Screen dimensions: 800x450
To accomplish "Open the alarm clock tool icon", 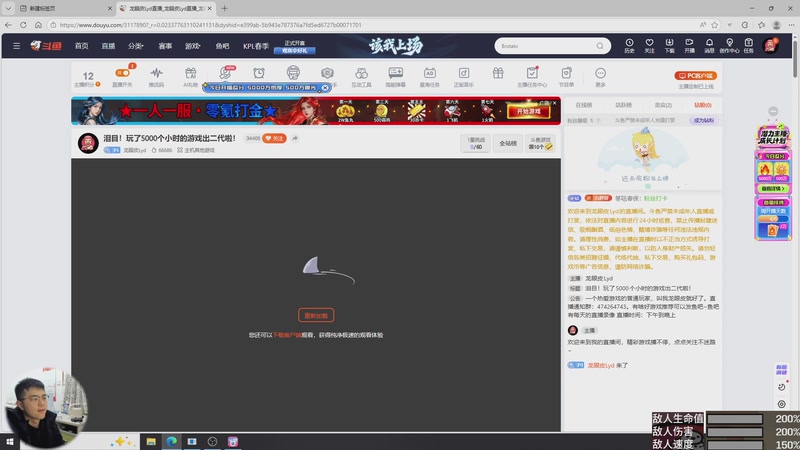I will coord(259,73).
